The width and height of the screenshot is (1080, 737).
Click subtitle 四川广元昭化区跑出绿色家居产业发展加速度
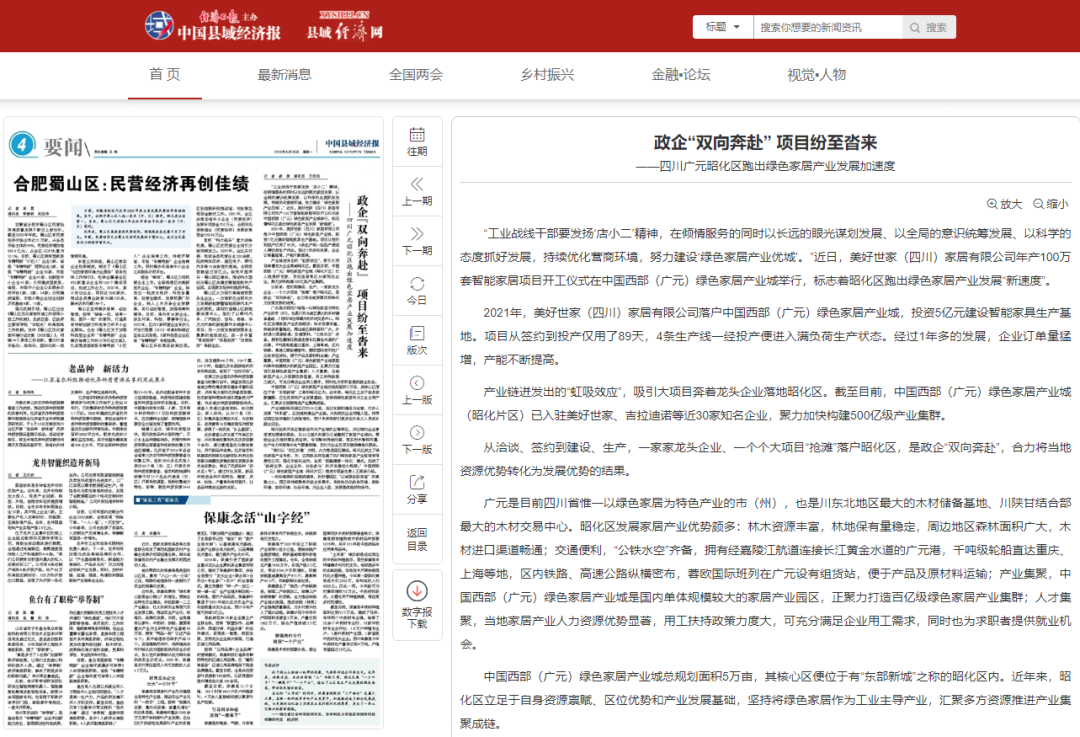765,166
